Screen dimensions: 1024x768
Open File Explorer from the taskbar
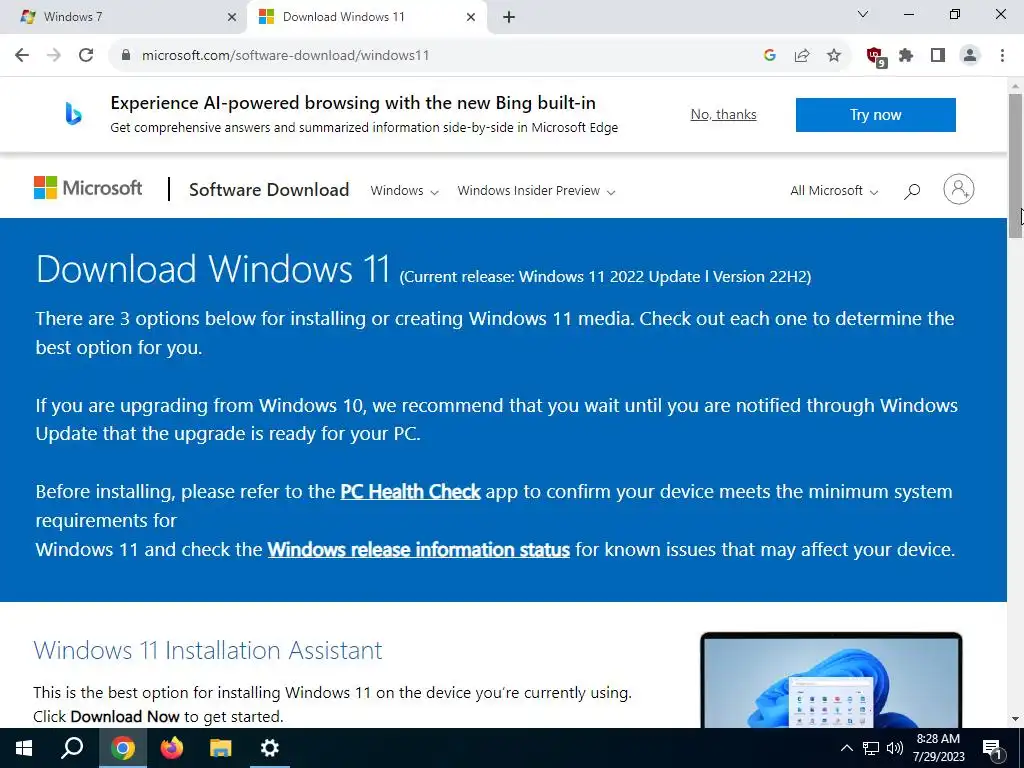[221, 748]
